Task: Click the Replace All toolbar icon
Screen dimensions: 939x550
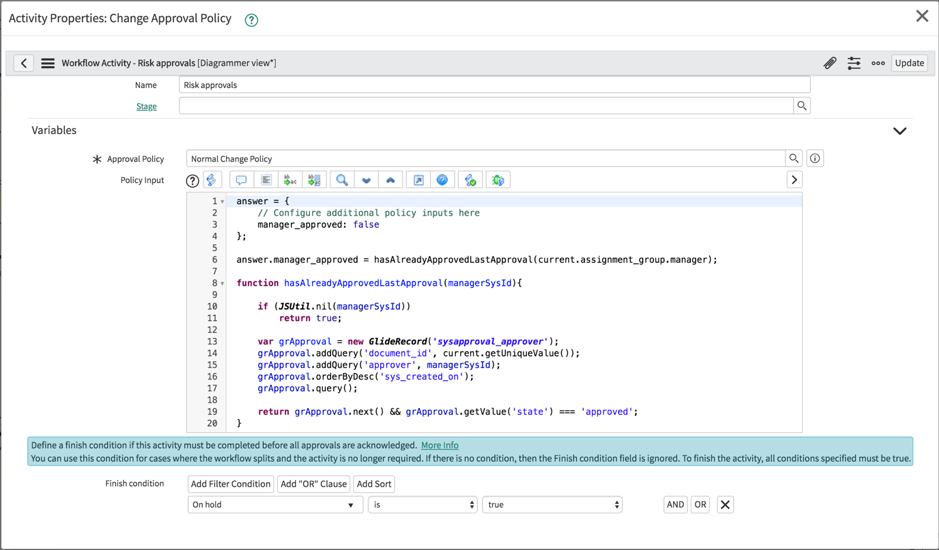Action: point(314,180)
